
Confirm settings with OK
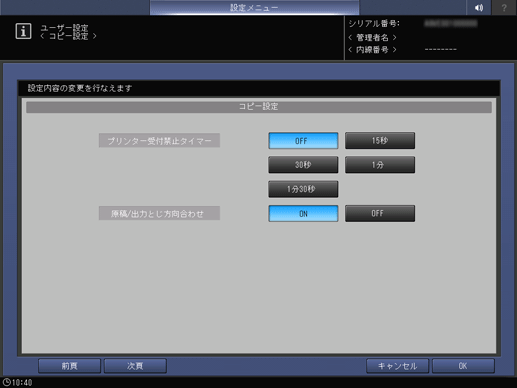pos(463,366)
